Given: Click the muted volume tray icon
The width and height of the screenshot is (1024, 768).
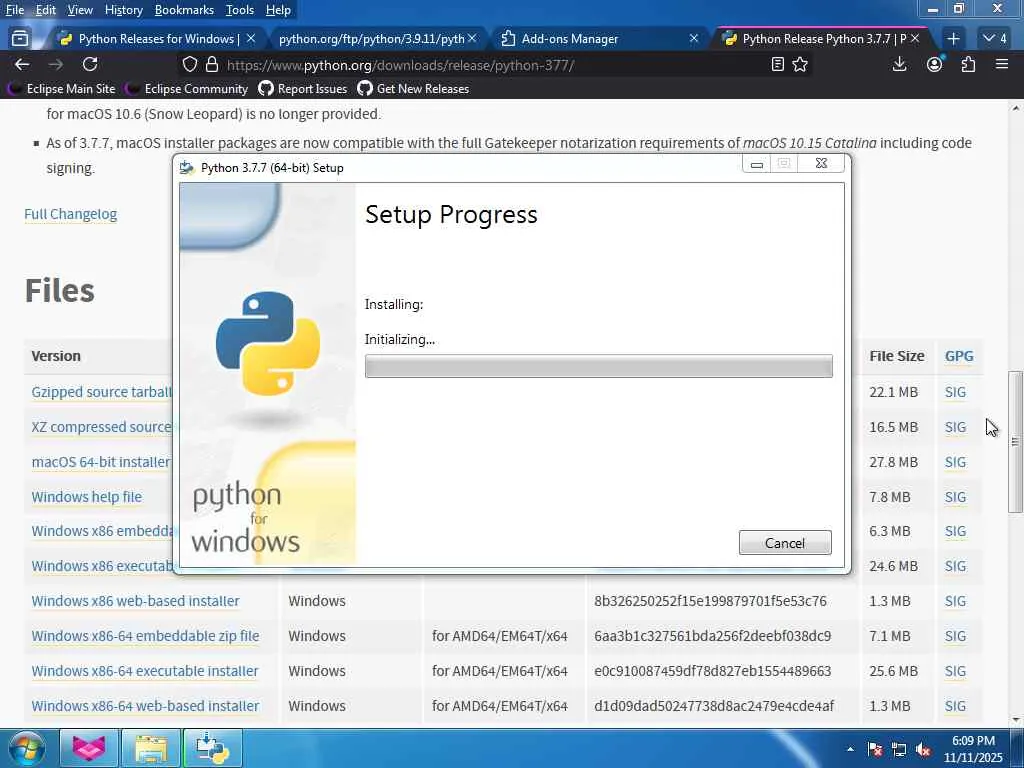Looking at the screenshot, I should (923, 750).
